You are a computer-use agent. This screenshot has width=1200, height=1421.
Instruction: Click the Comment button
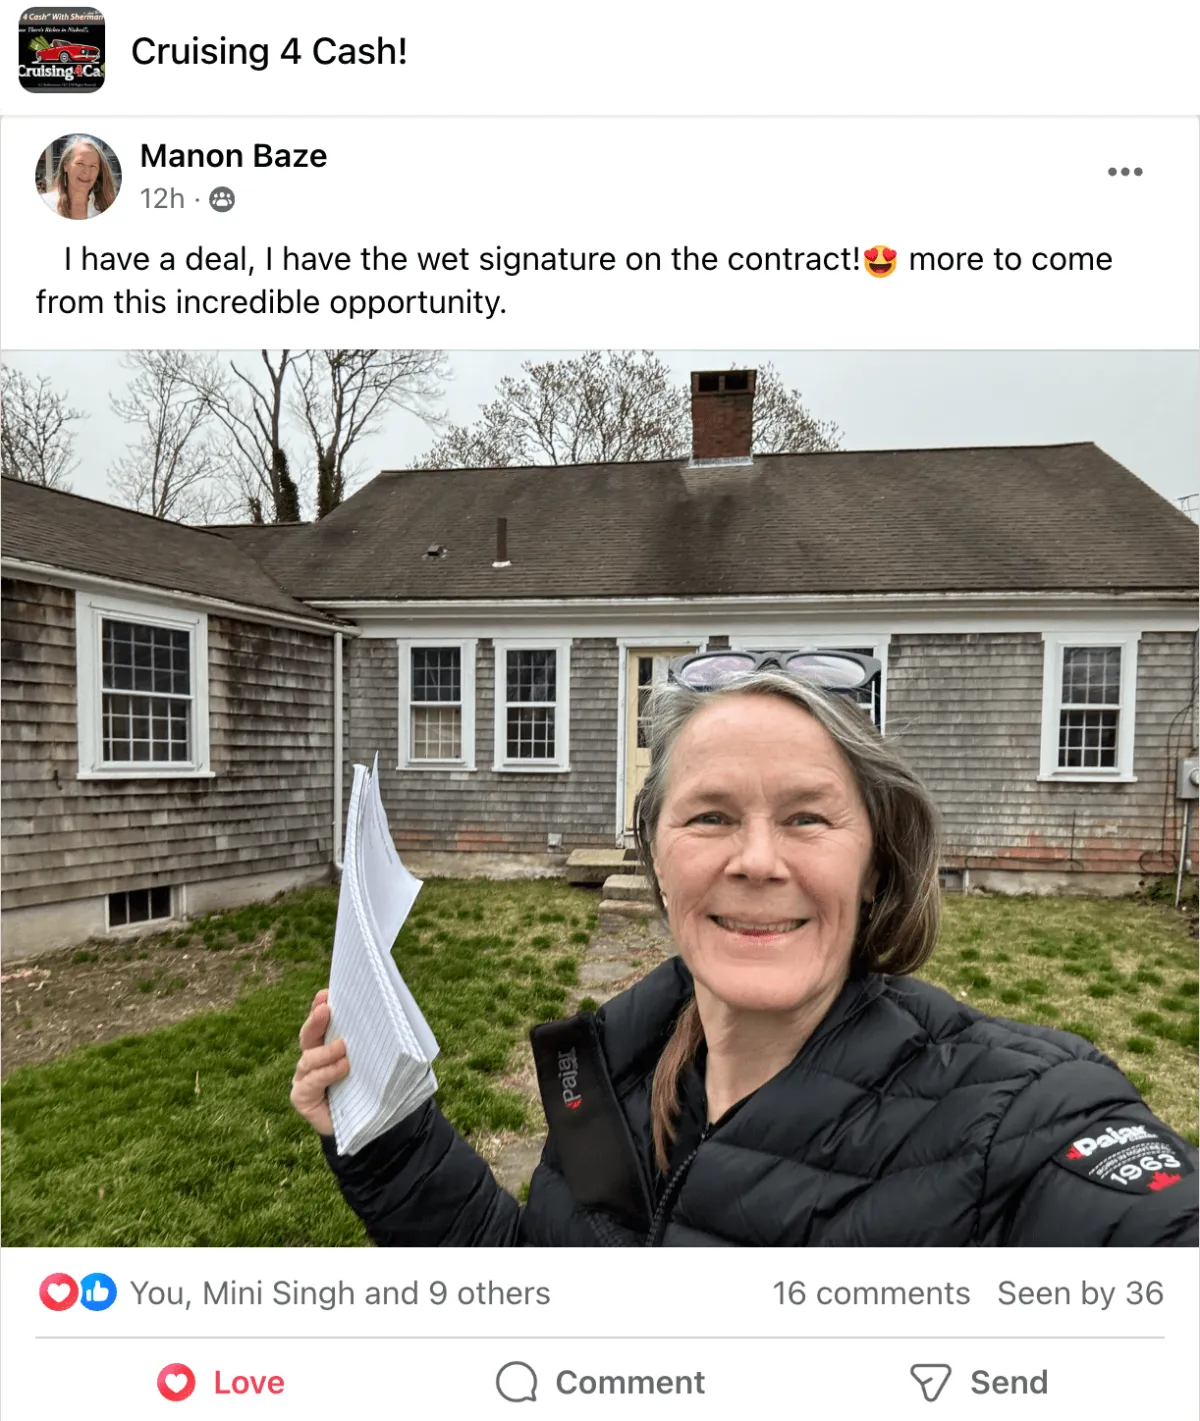[600, 1382]
